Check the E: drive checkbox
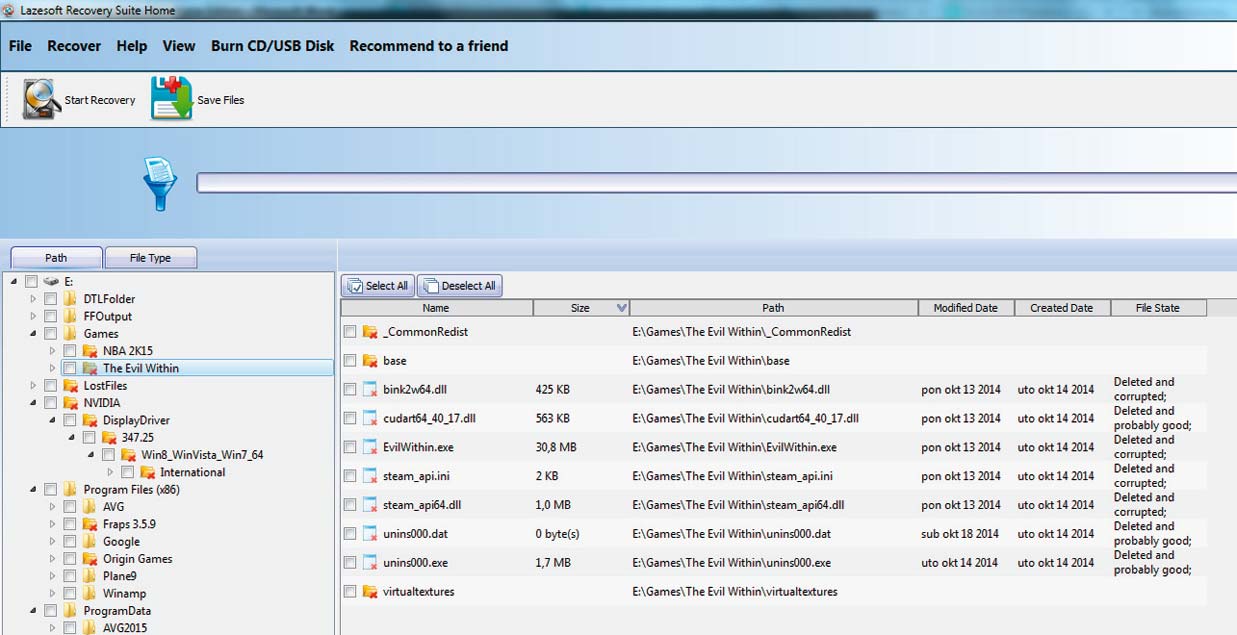 point(32,282)
